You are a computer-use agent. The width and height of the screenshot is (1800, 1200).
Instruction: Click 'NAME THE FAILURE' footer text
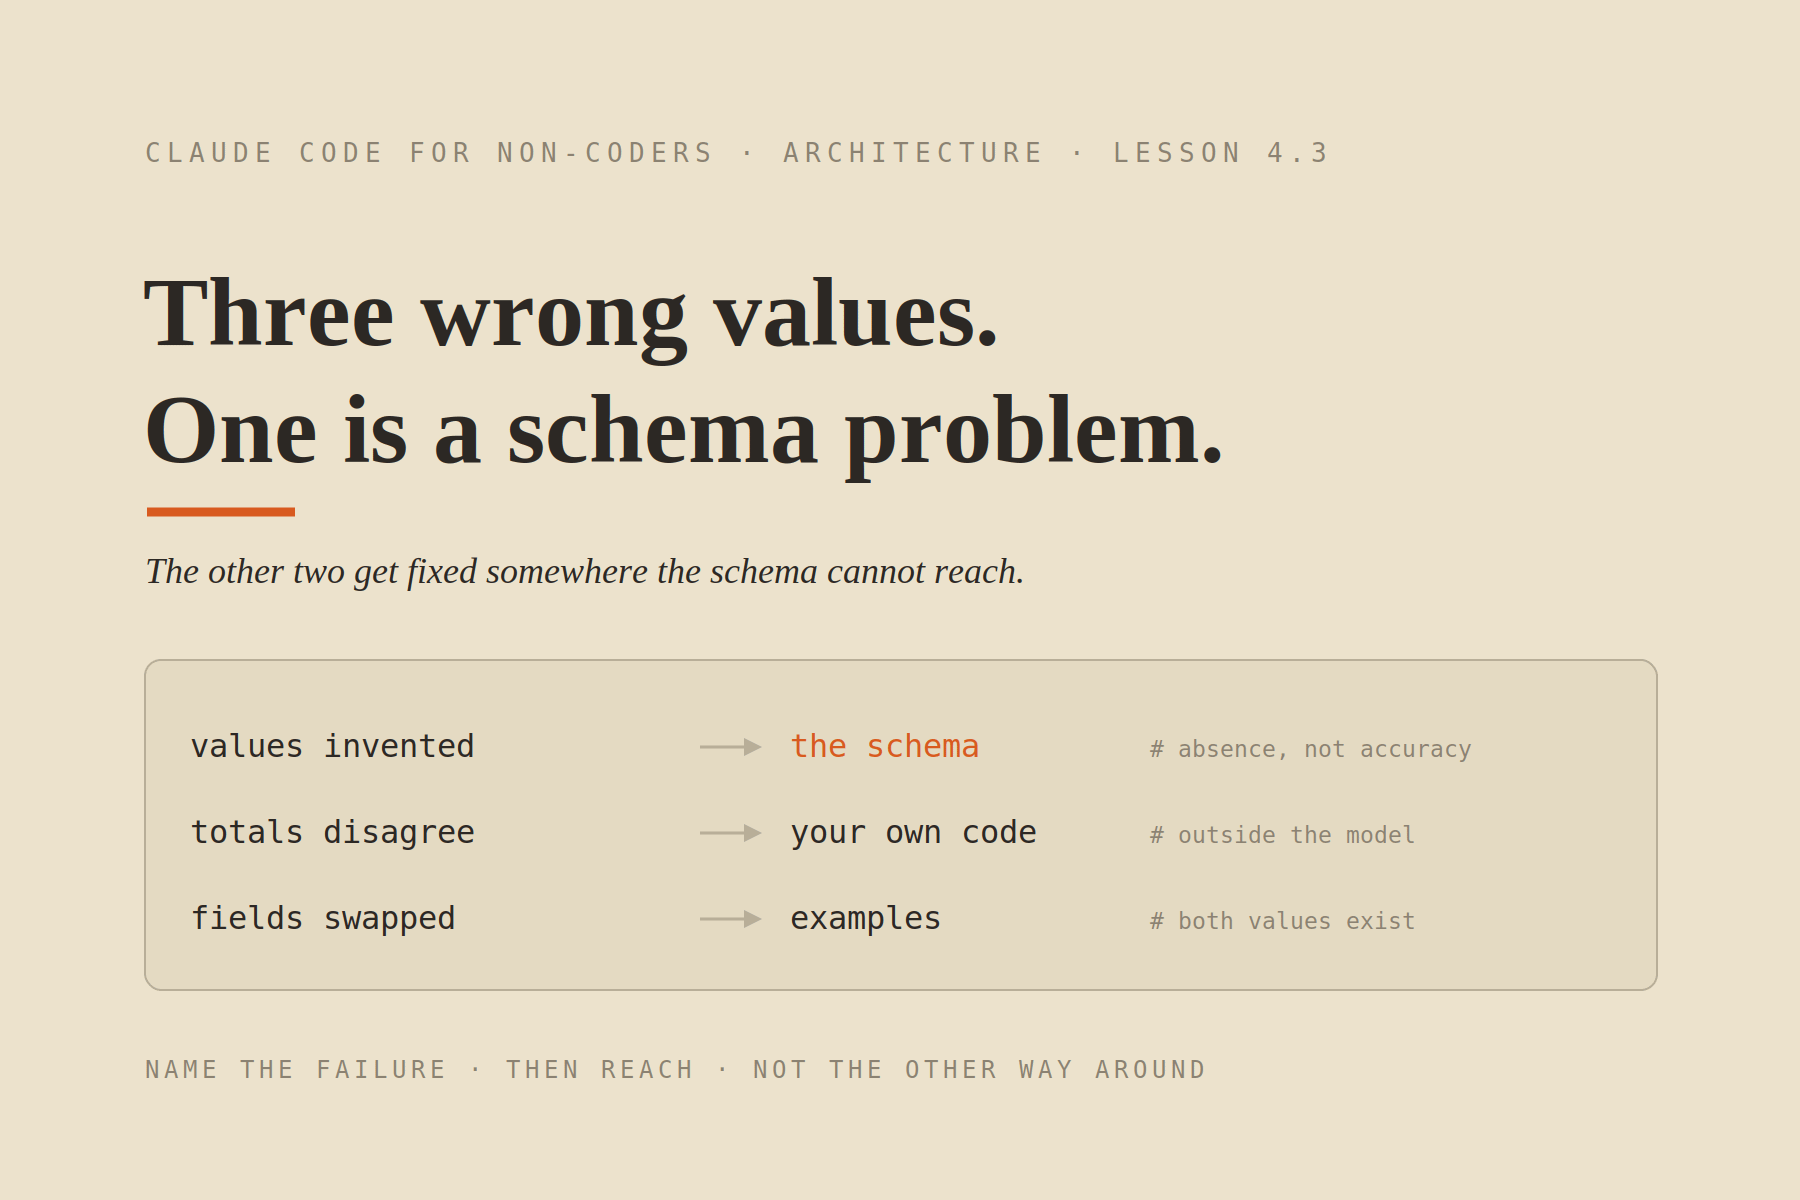point(296,1070)
